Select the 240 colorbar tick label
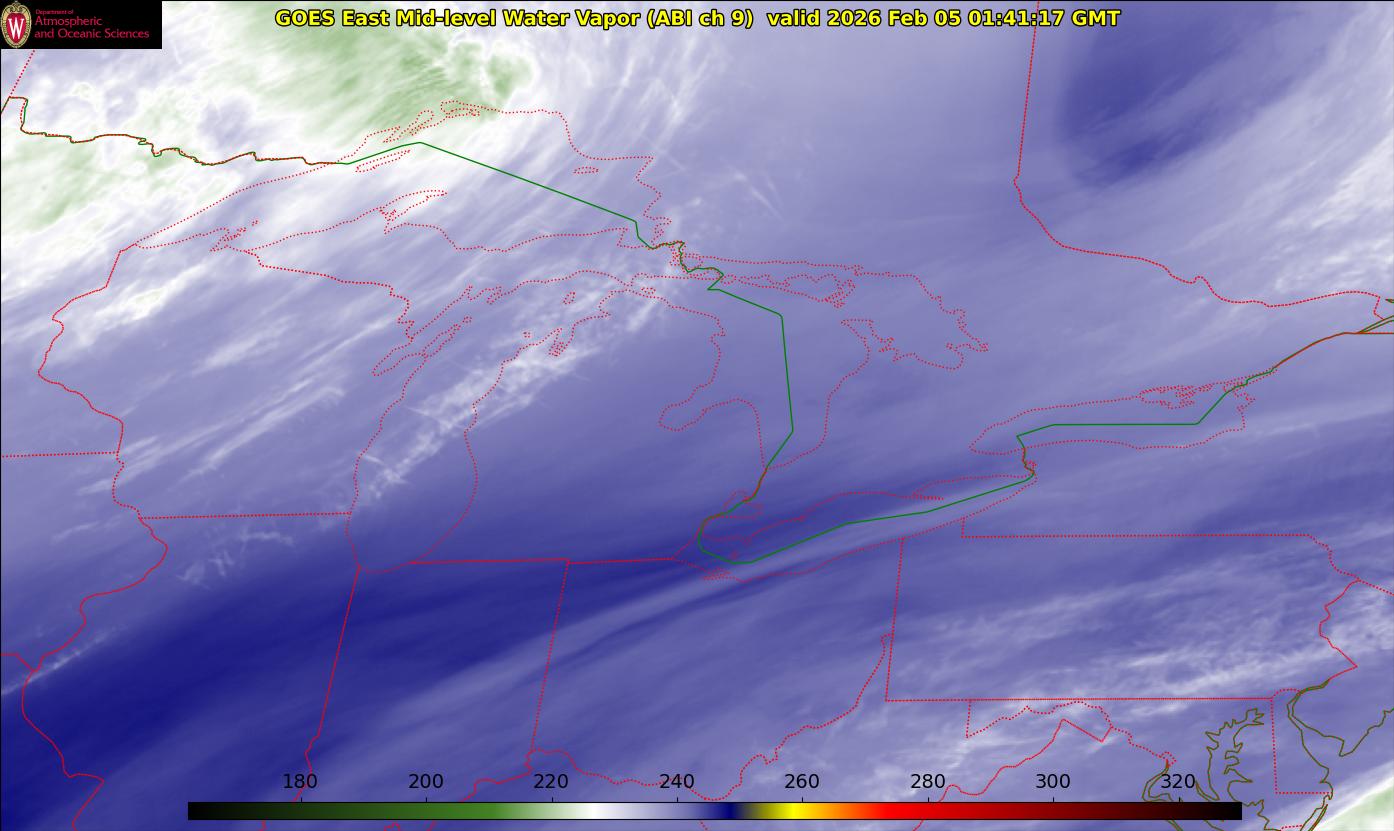The image size is (1394, 831). [677, 782]
